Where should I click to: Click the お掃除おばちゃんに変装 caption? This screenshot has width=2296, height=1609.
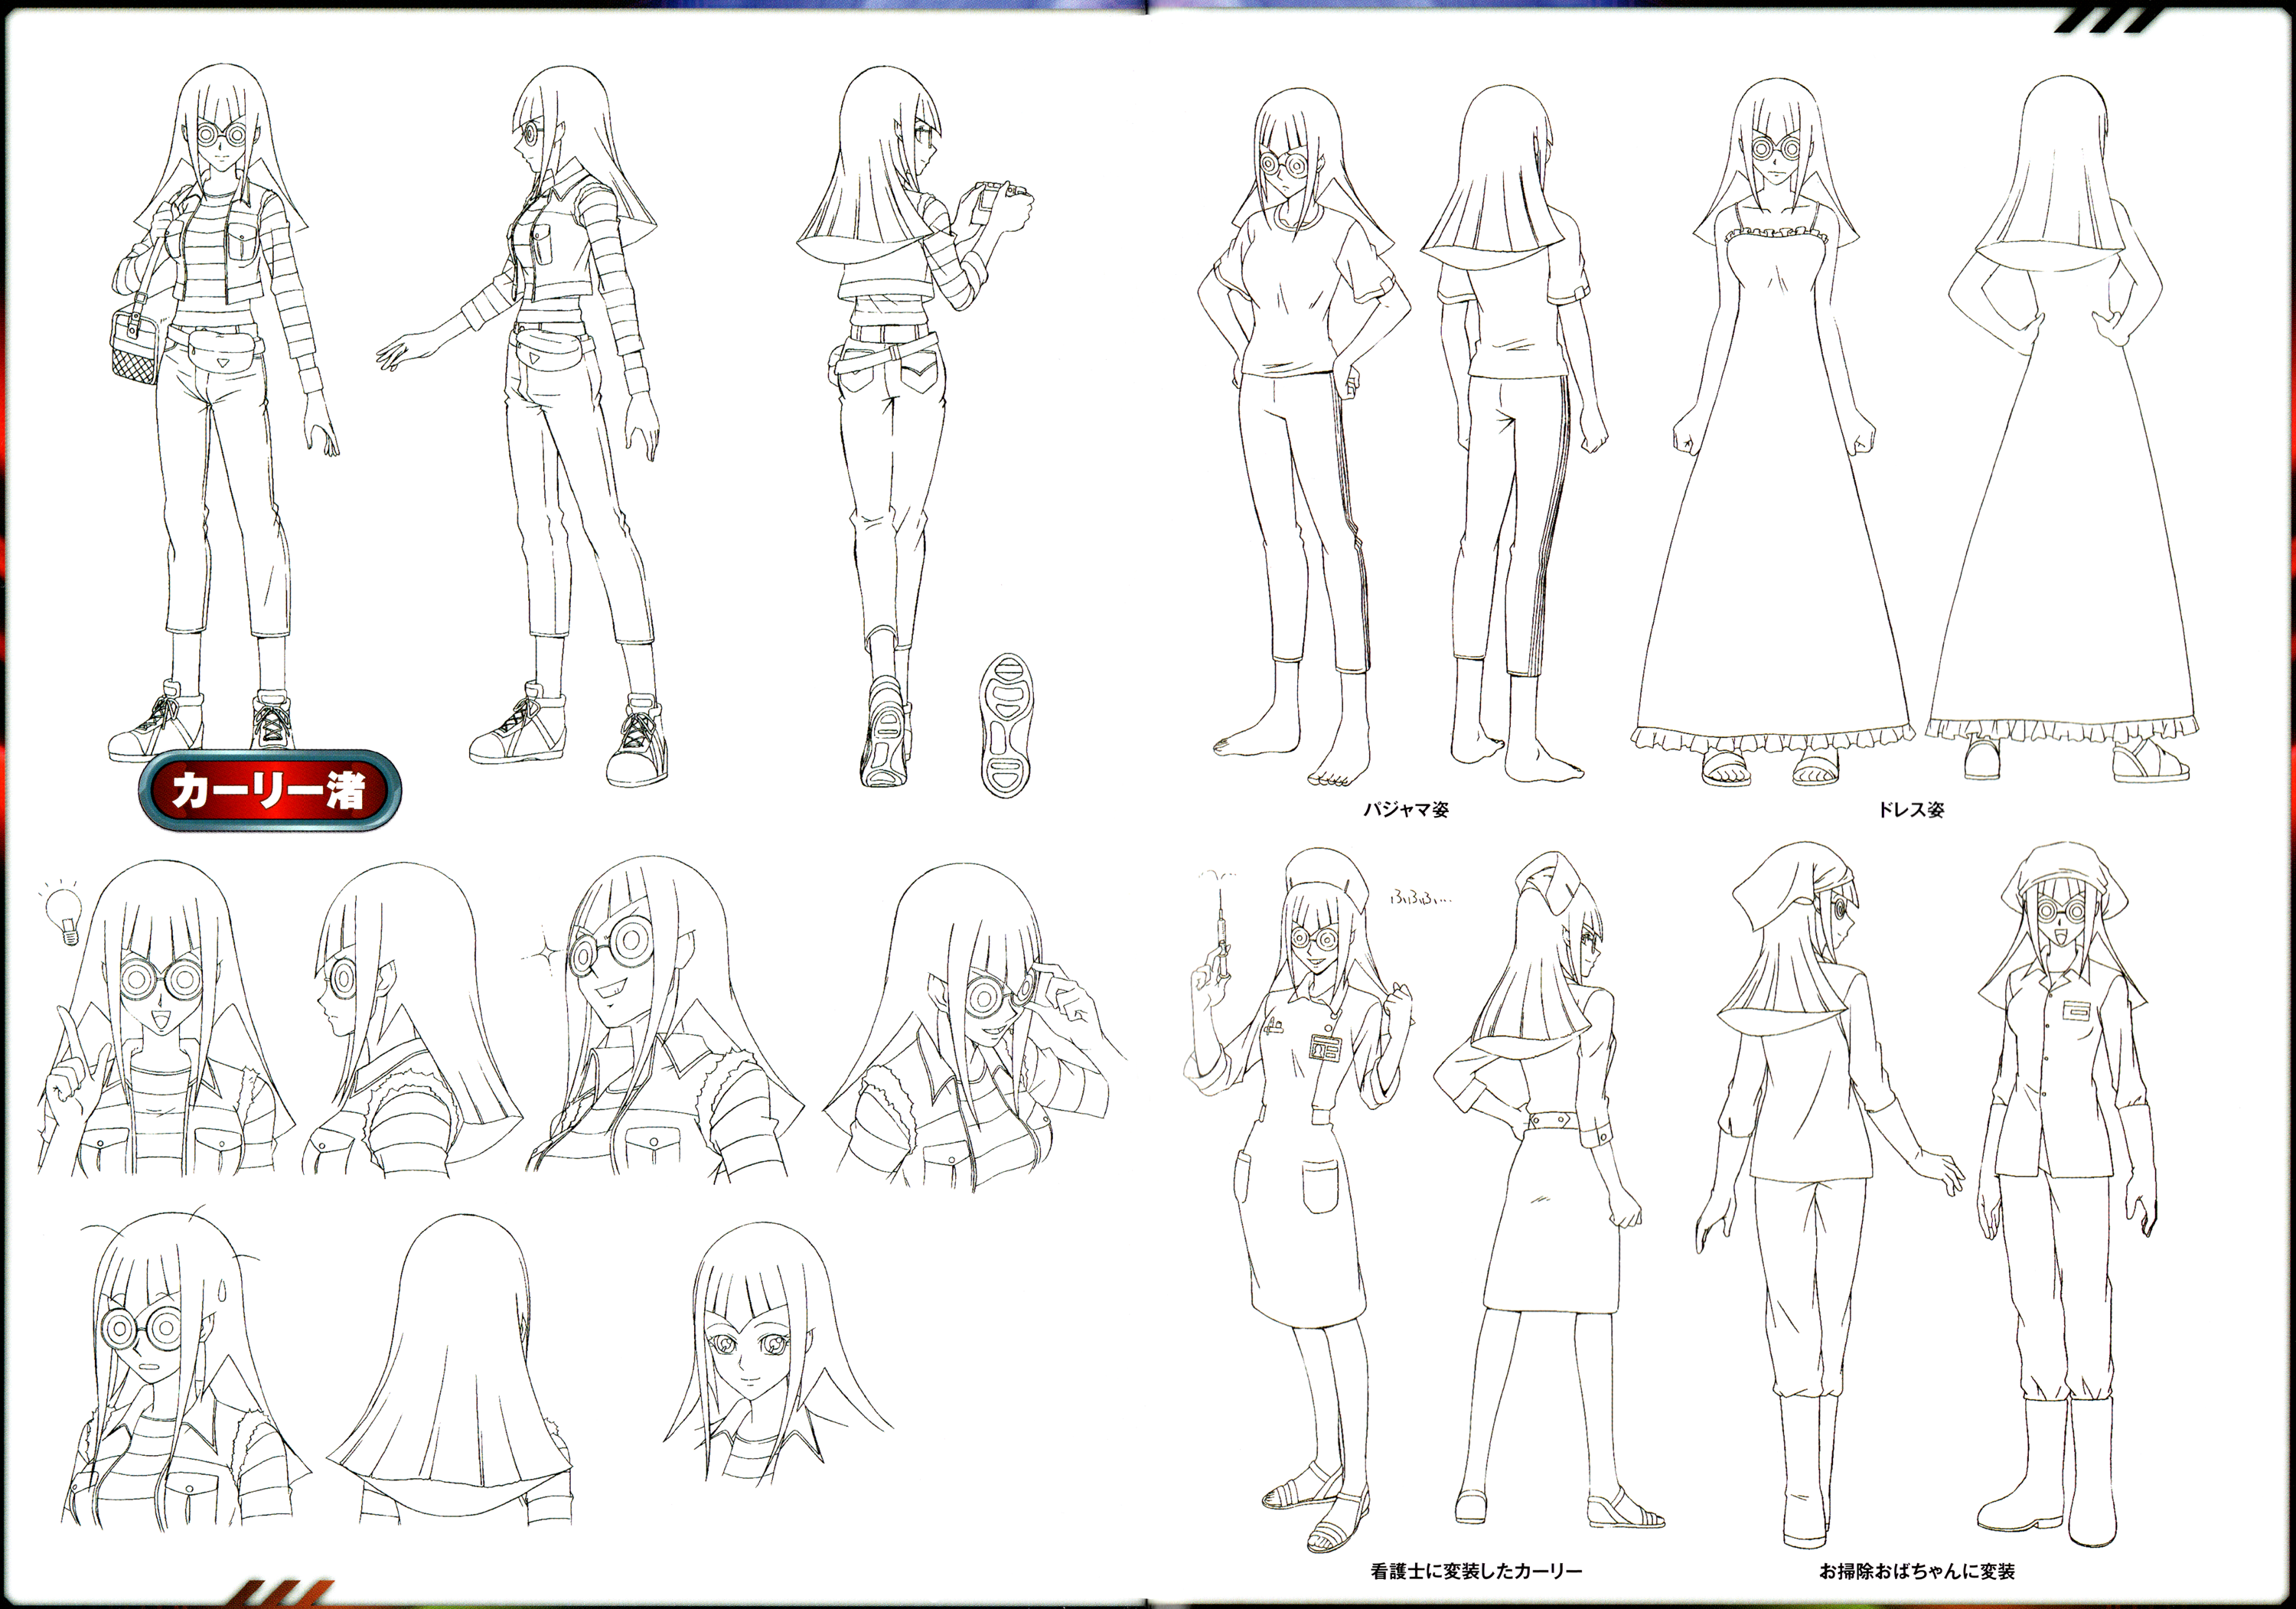[1917, 1571]
